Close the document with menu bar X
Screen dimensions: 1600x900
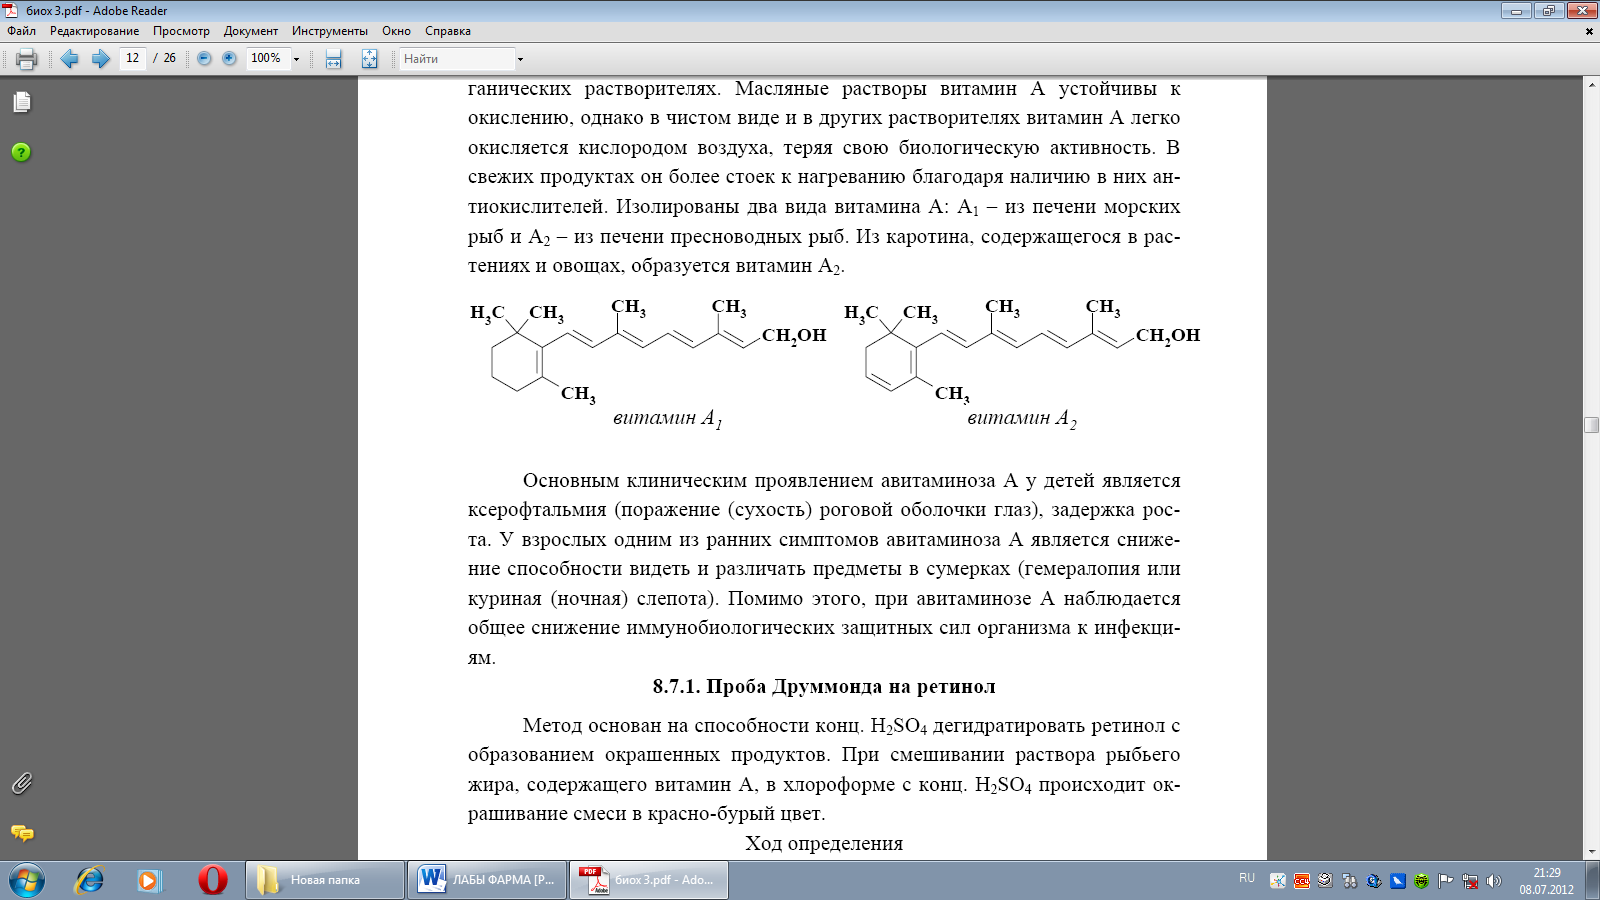(1589, 31)
